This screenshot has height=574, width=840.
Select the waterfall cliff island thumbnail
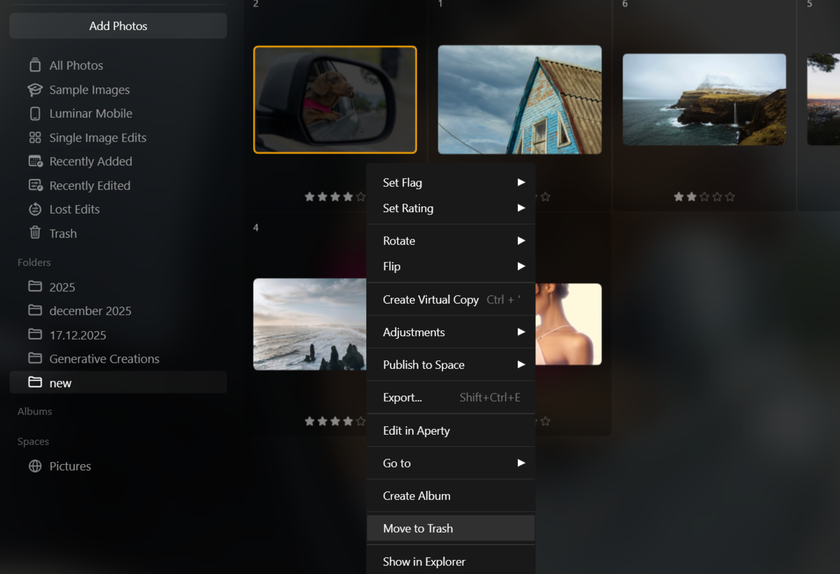pos(704,99)
